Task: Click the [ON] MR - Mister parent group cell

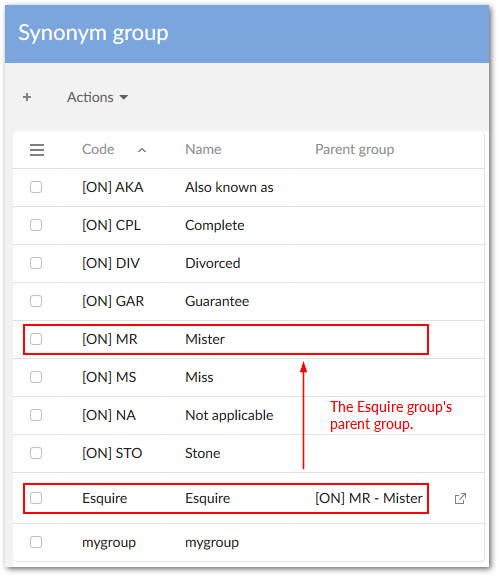Action: point(369,498)
